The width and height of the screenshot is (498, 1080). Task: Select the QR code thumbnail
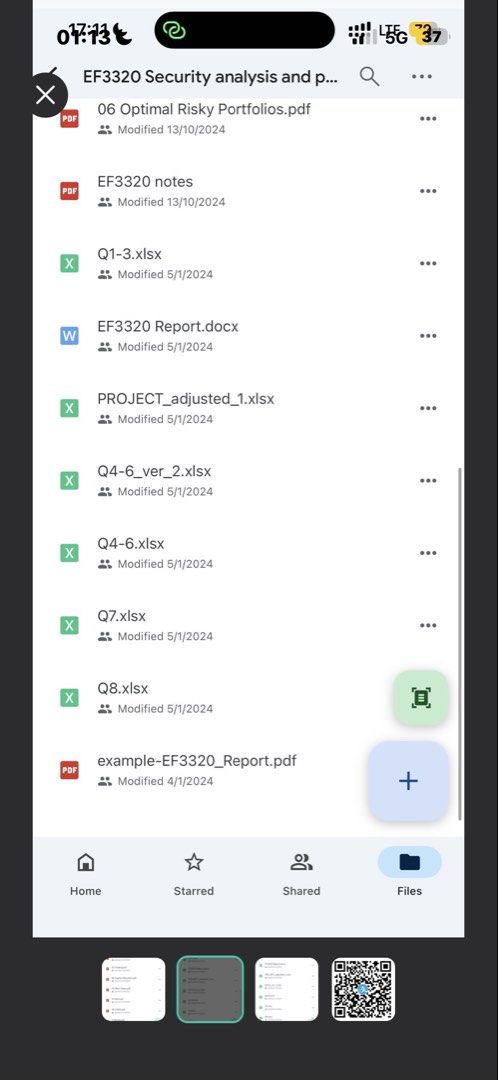click(x=363, y=990)
